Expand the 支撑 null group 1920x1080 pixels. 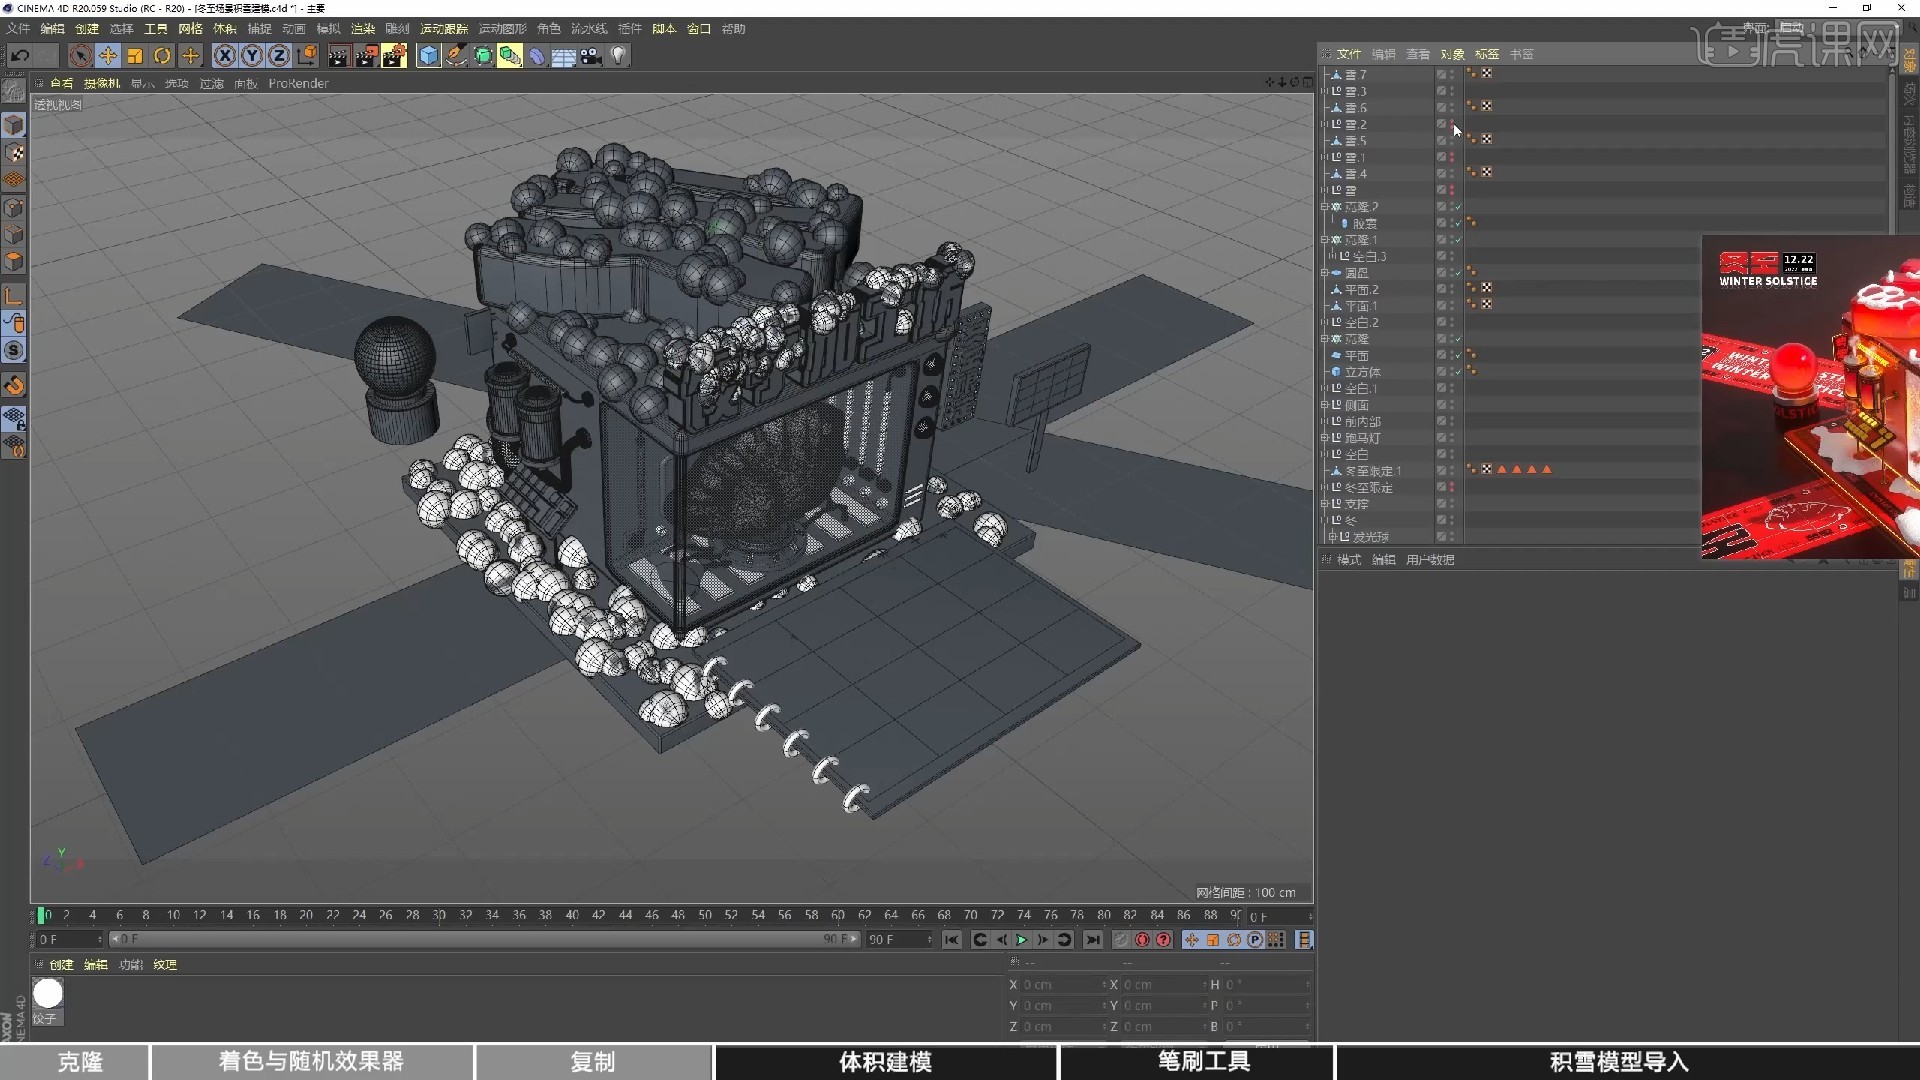click(1325, 504)
